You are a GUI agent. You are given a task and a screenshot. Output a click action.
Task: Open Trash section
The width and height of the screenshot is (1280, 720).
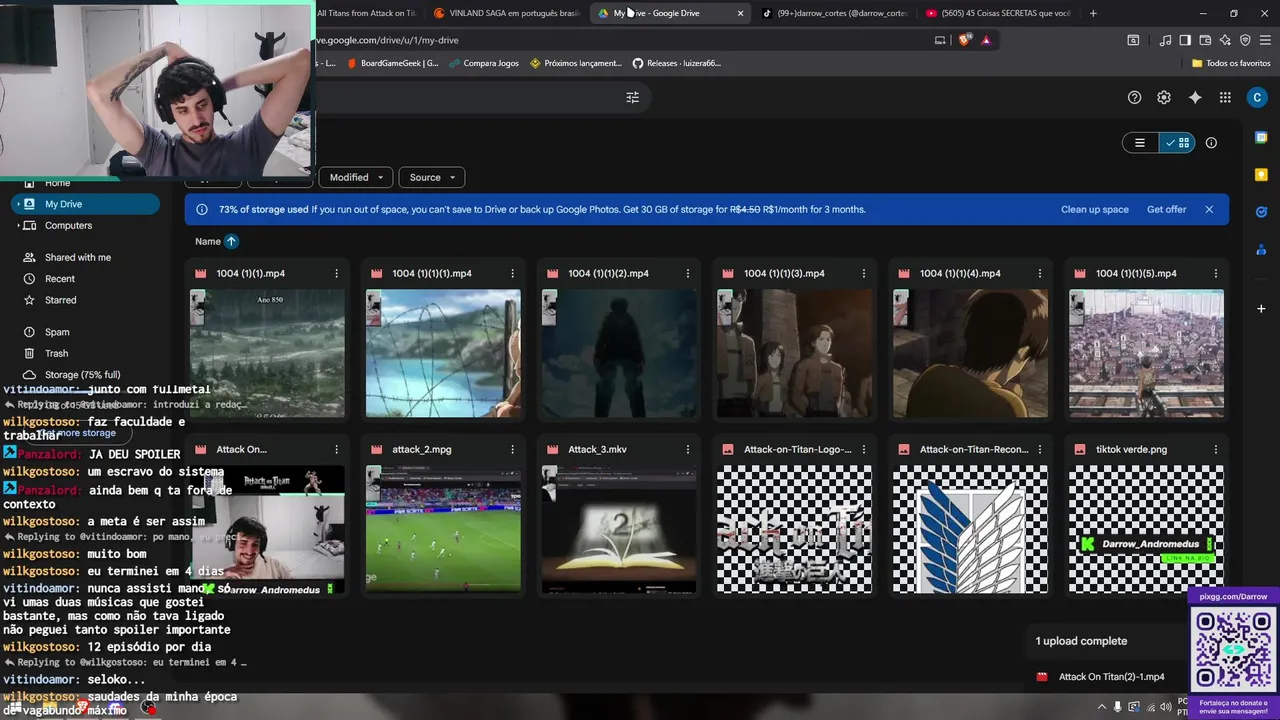point(57,353)
